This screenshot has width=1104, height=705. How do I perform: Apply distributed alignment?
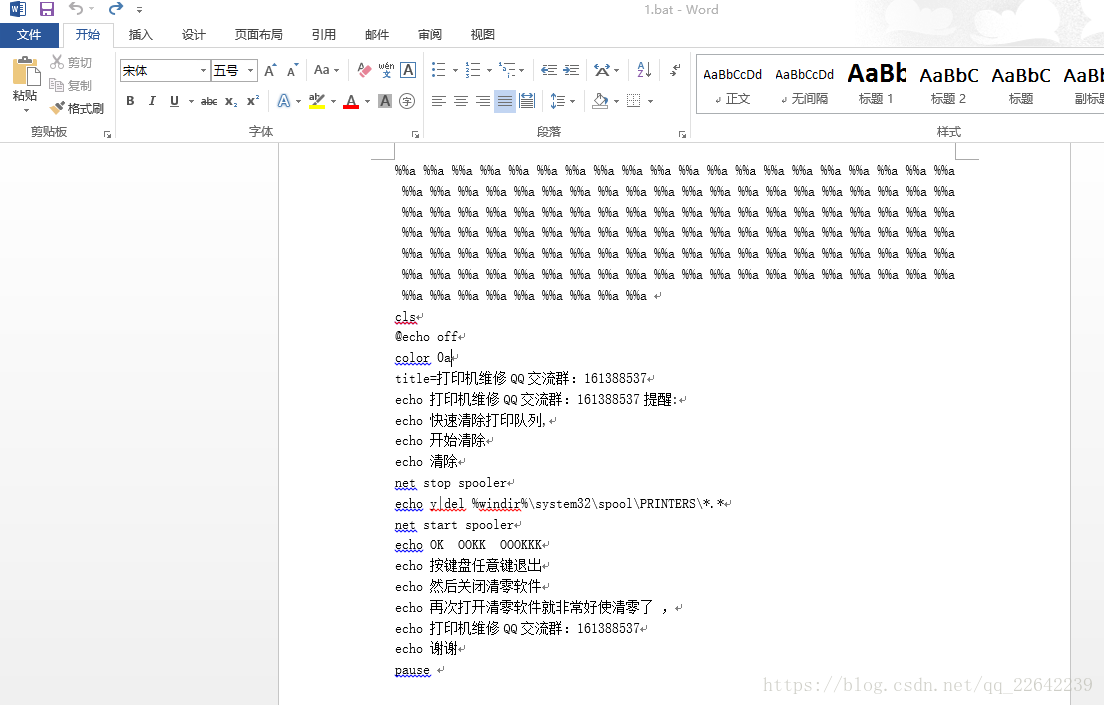coord(527,101)
